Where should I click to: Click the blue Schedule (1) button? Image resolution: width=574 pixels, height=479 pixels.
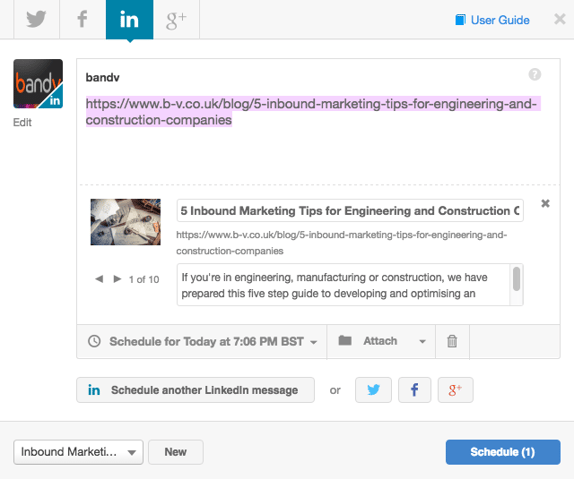pos(503,452)
